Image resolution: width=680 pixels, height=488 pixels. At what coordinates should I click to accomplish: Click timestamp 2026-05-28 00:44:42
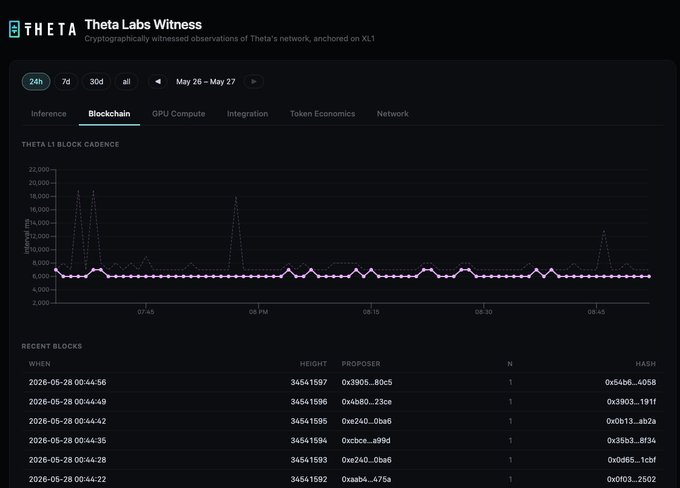(x=68, y=421)
